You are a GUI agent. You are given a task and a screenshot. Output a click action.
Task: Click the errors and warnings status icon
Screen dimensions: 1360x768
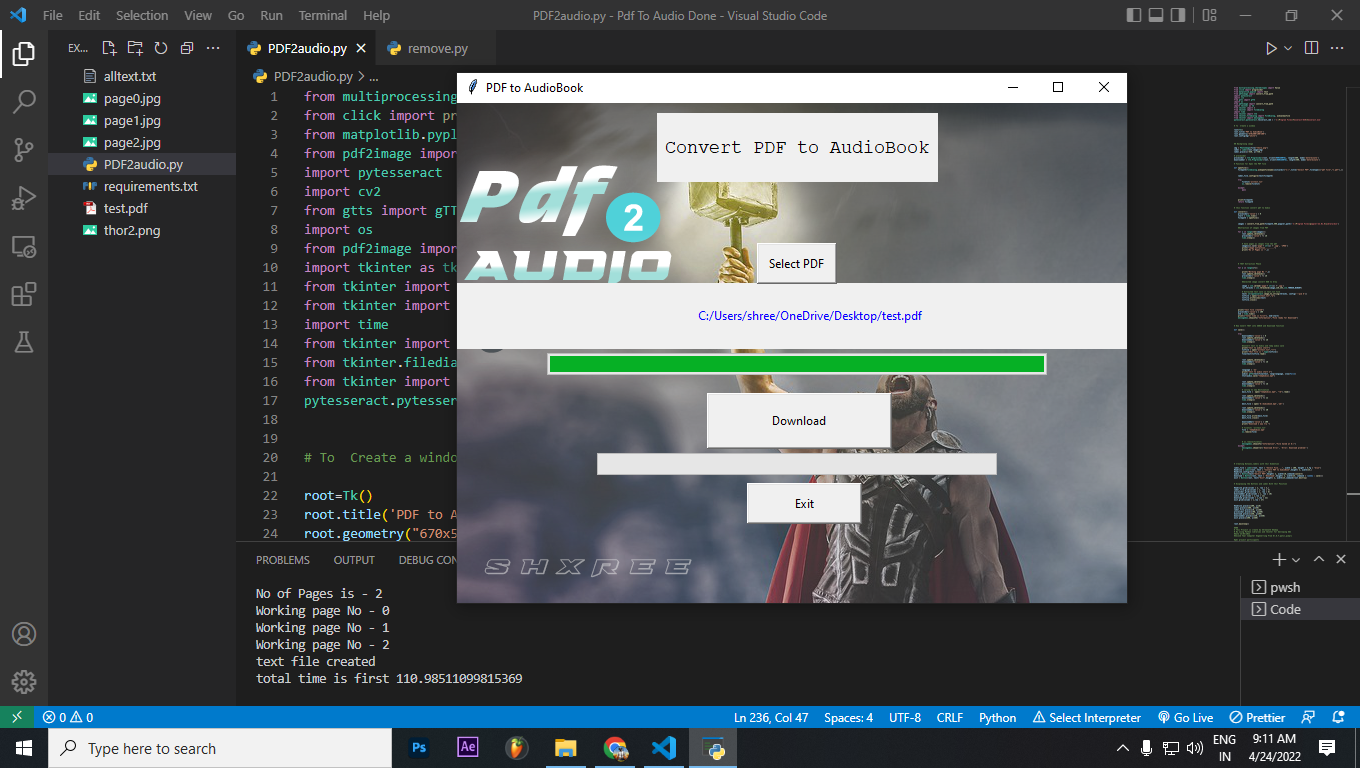(x=64, y=717)
